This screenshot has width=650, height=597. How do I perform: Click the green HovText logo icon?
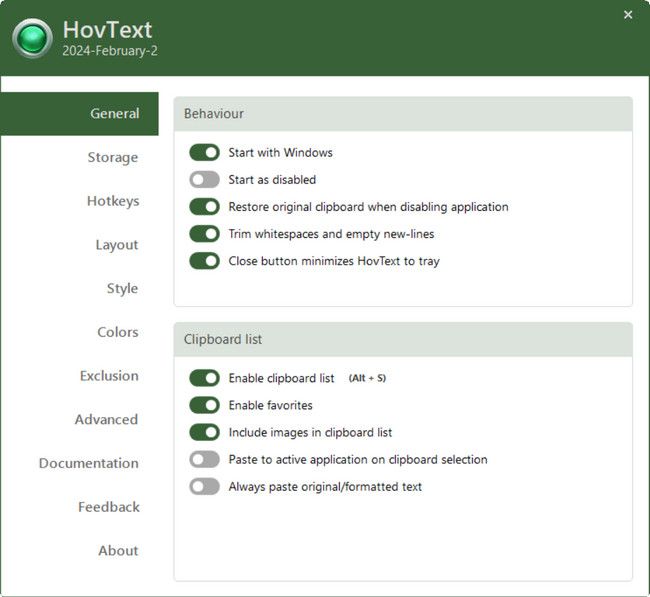pyautogui.click(x=32, y=39)
